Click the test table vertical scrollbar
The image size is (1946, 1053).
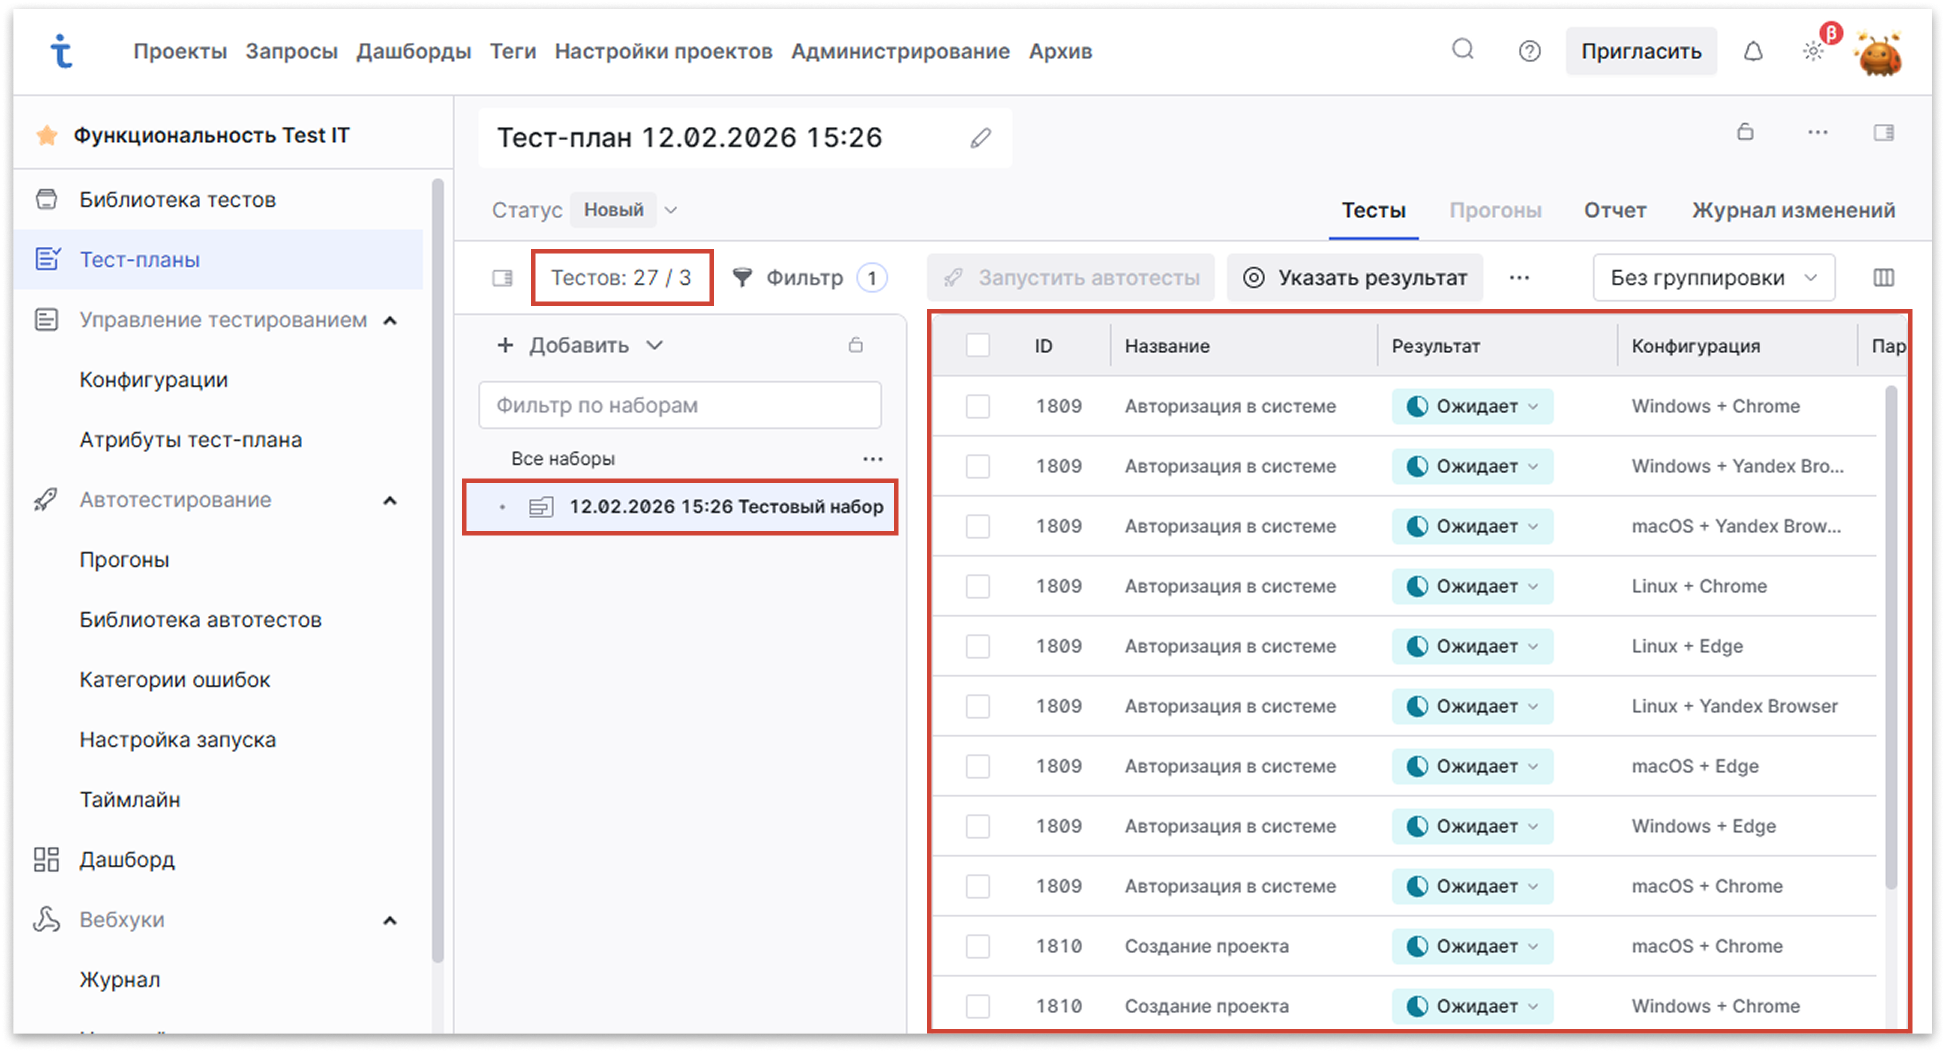pyautogui.click(x=1890, y=640)
